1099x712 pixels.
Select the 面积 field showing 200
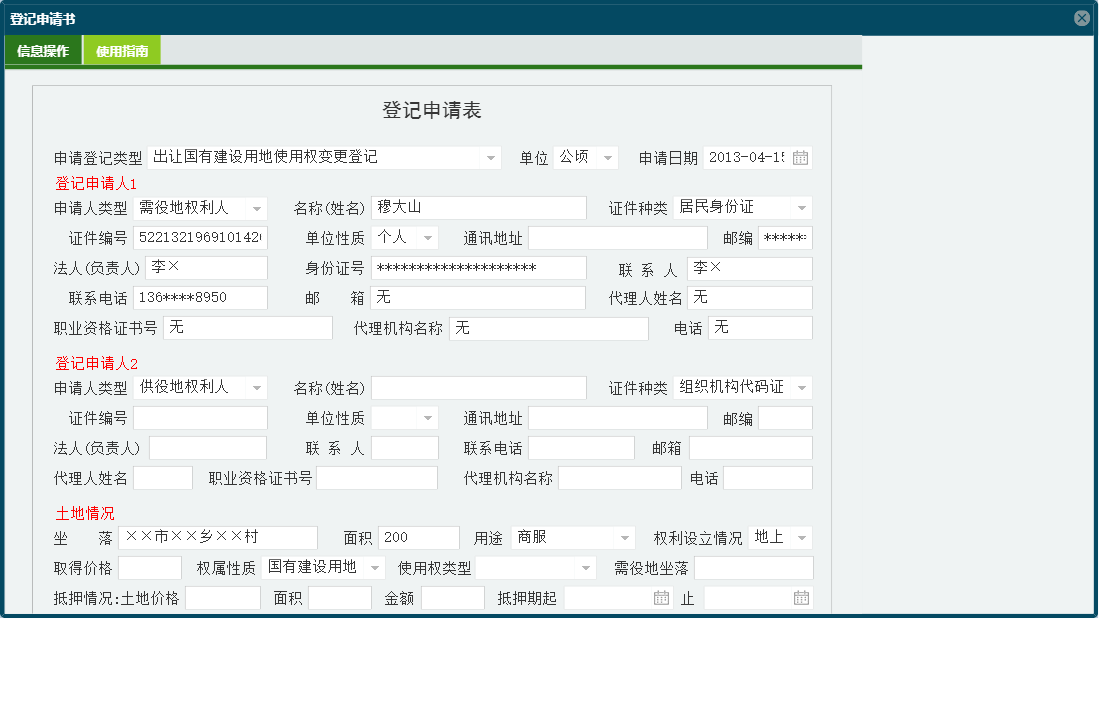[x=418, y=537]
